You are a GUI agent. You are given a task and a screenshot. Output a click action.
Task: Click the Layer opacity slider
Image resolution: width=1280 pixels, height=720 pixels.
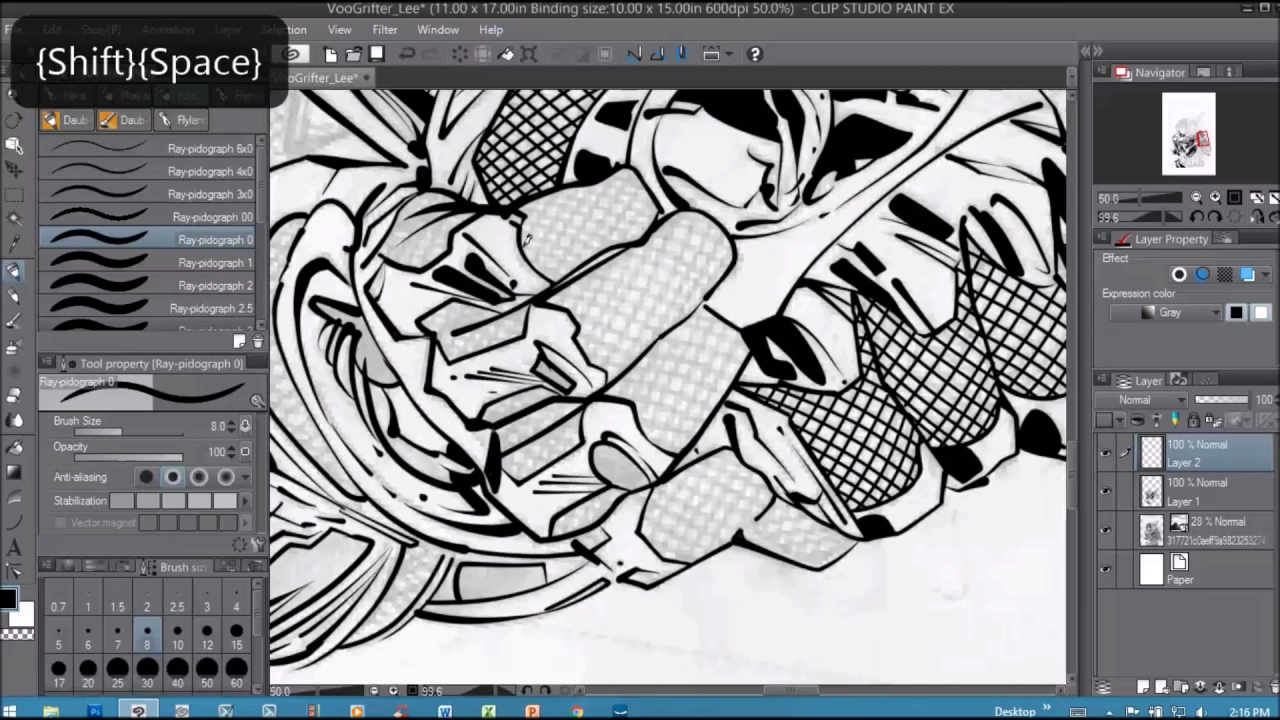pyautogui.click(x=1221, y=399)
